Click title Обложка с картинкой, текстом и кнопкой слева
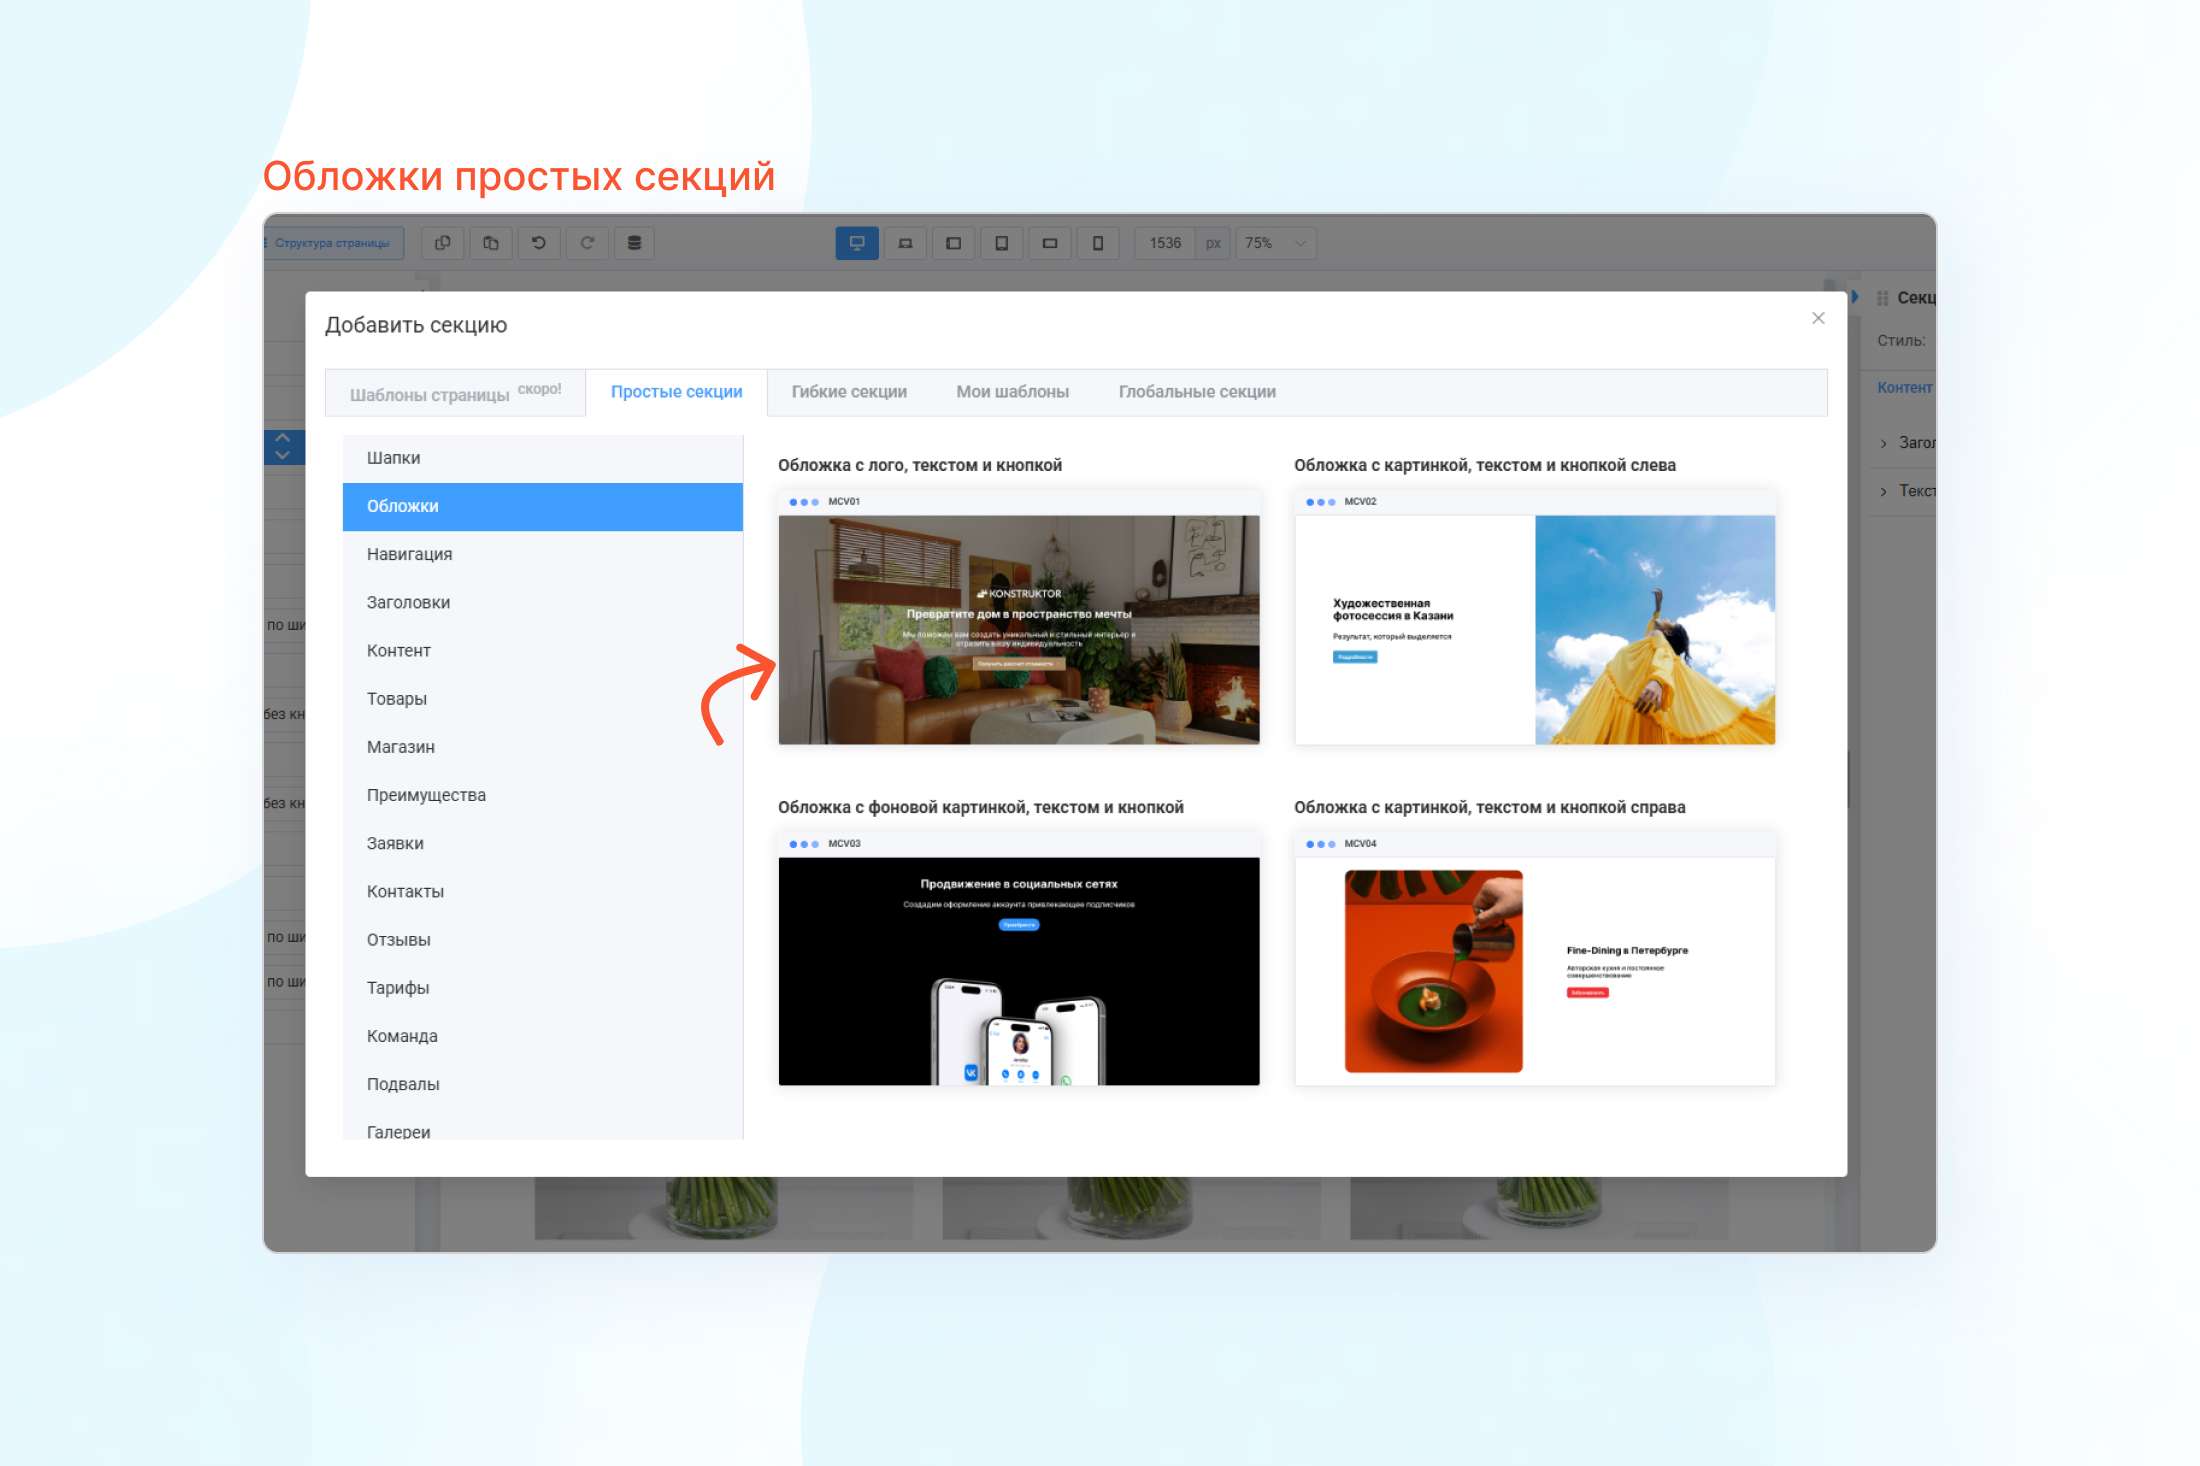The image size is (2200, 1466). pos(1485,465)
